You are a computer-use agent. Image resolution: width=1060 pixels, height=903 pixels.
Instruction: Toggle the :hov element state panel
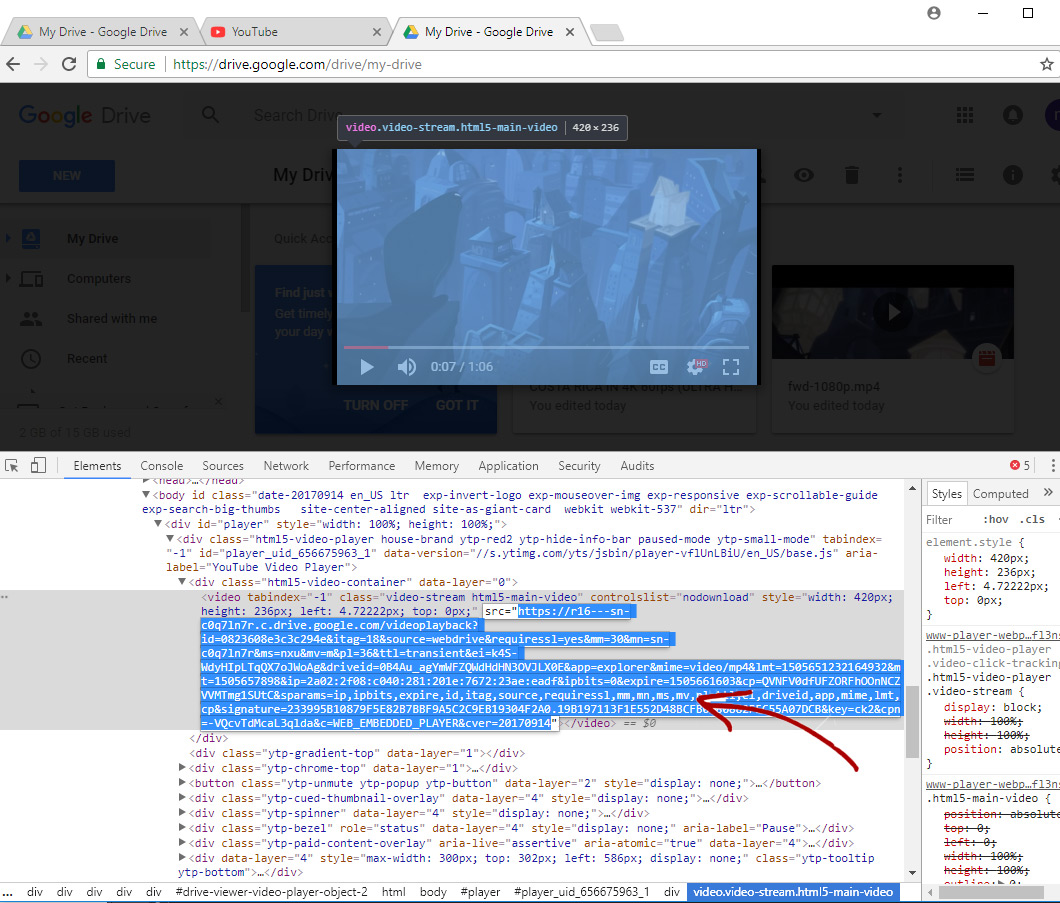[x=995, y=520]
